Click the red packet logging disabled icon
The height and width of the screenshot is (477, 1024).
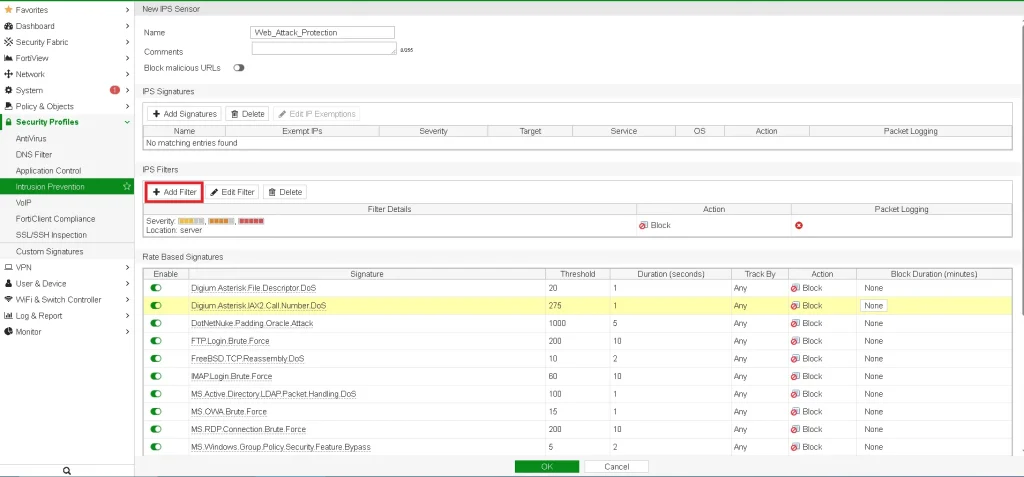coord(799,225)
